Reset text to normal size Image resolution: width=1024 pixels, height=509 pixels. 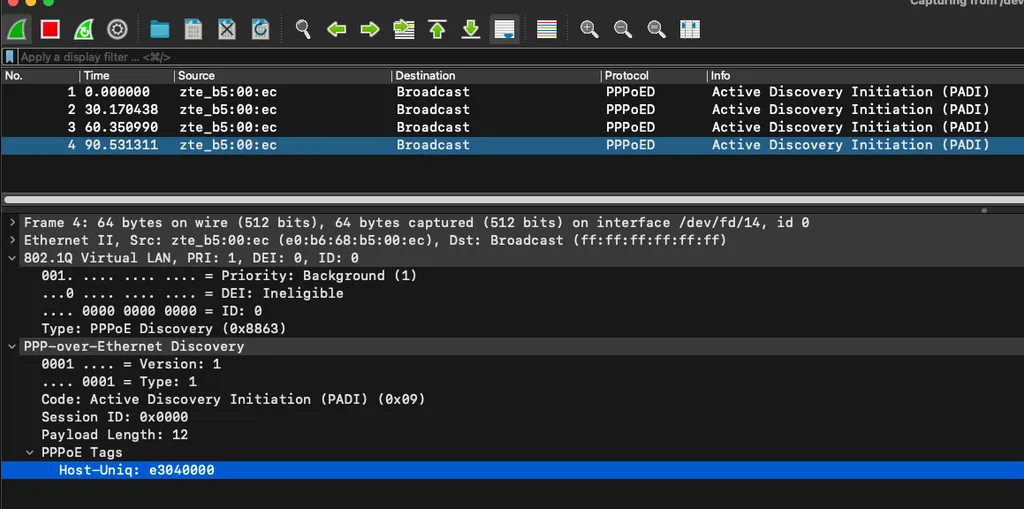(656, 29)
